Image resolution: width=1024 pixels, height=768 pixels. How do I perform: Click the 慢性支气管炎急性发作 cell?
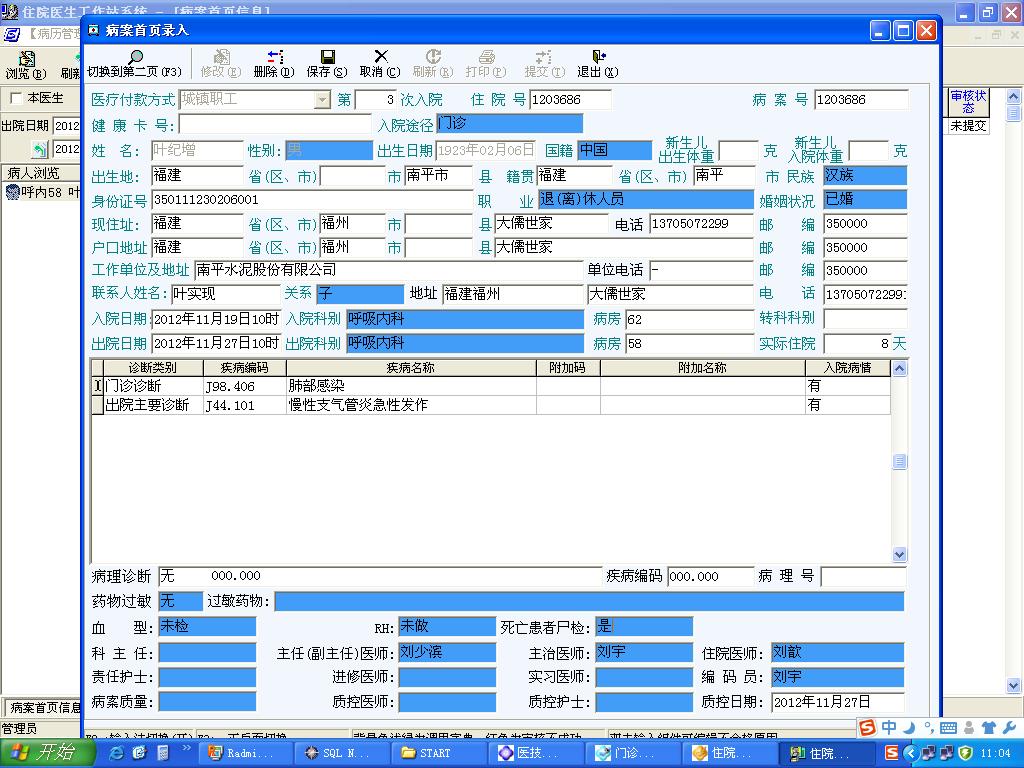(x=411, y=405)
